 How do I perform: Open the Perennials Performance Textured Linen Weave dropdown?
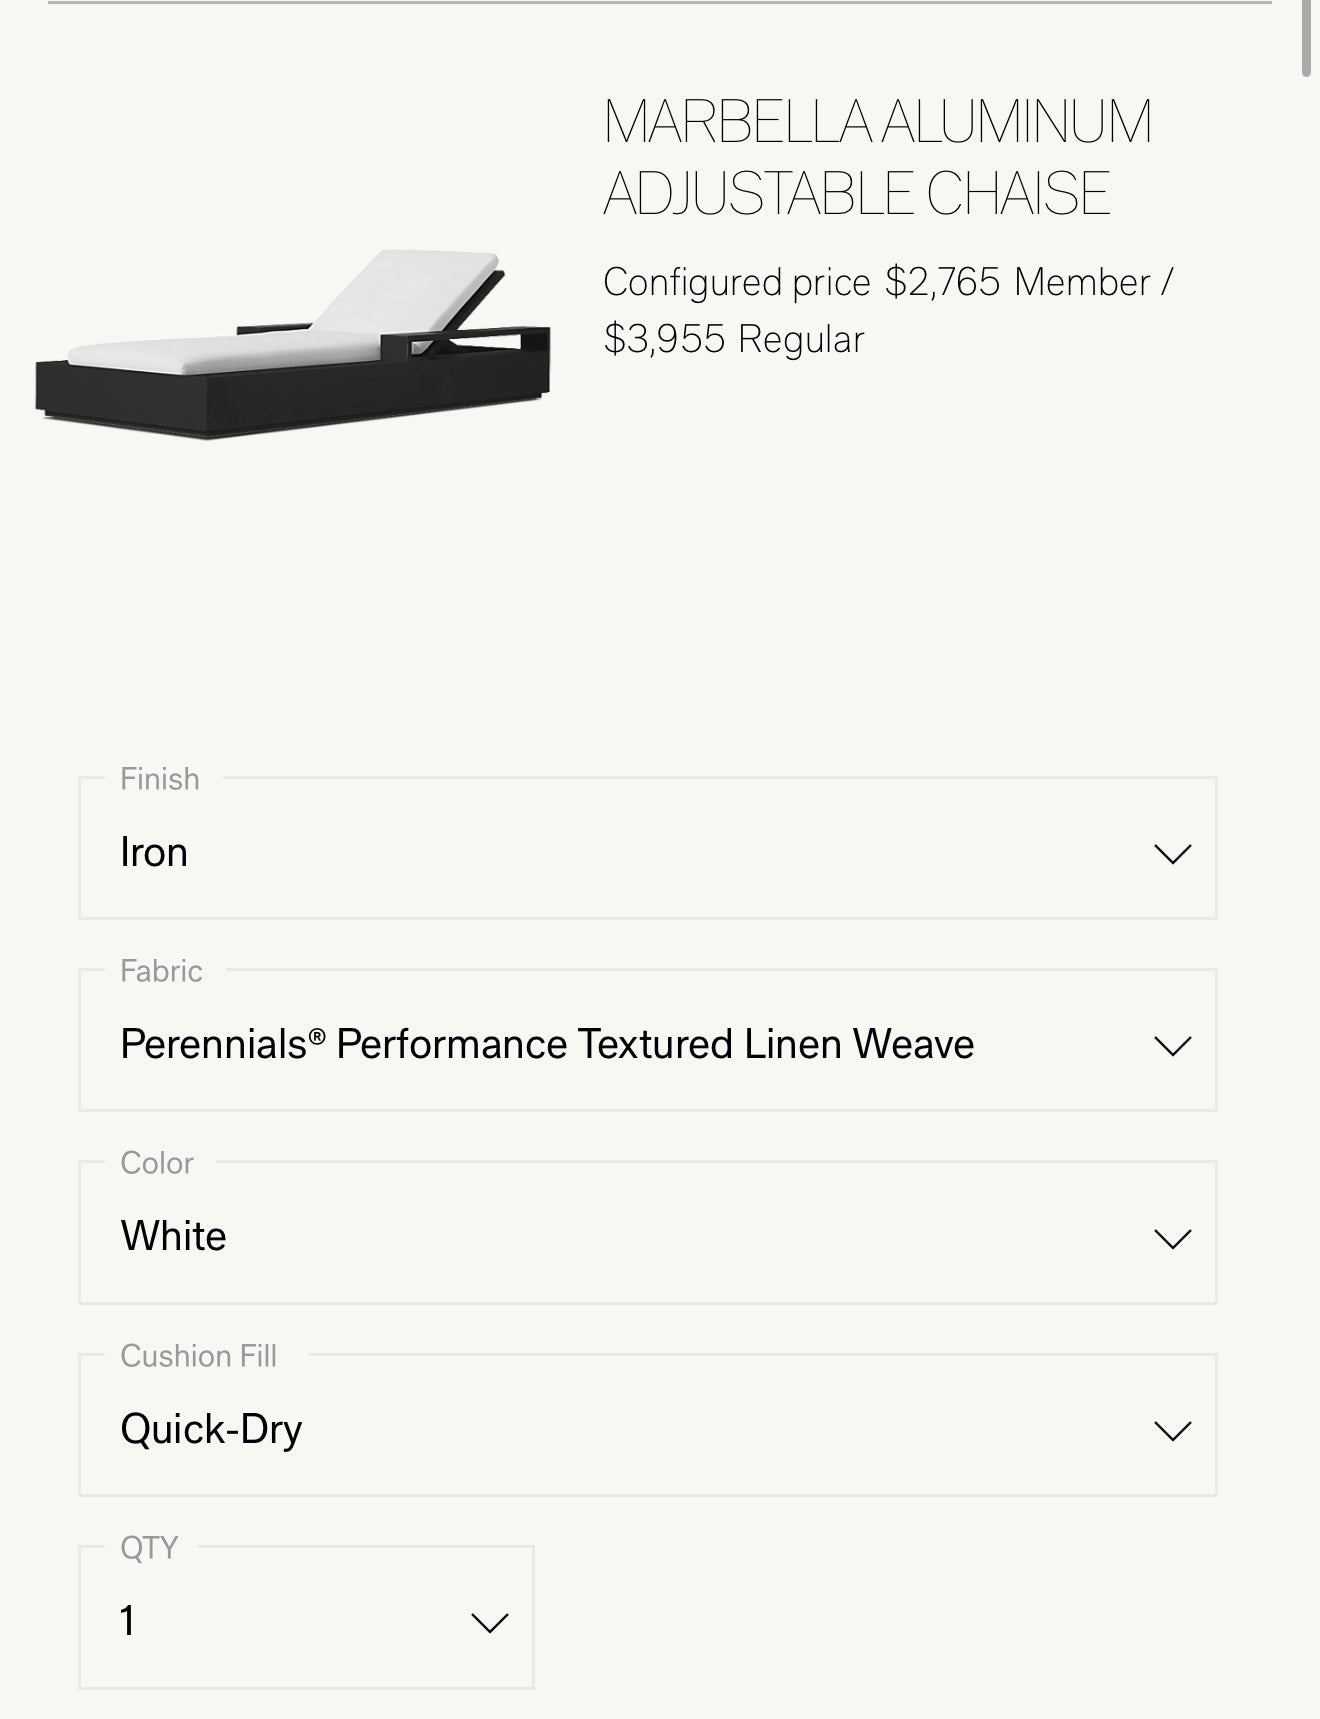[x=640, y=1045]
